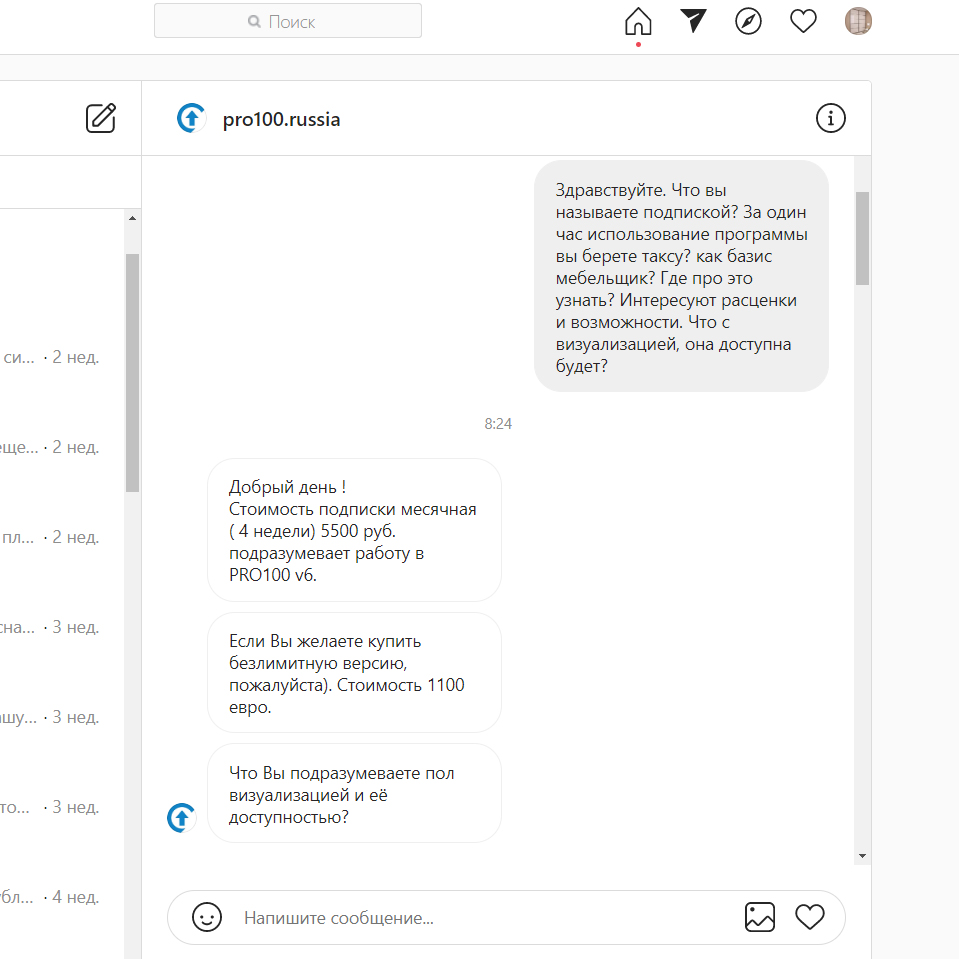Open conversation details info icon
This screenshot has height=959, width=959.
[830, 118]
